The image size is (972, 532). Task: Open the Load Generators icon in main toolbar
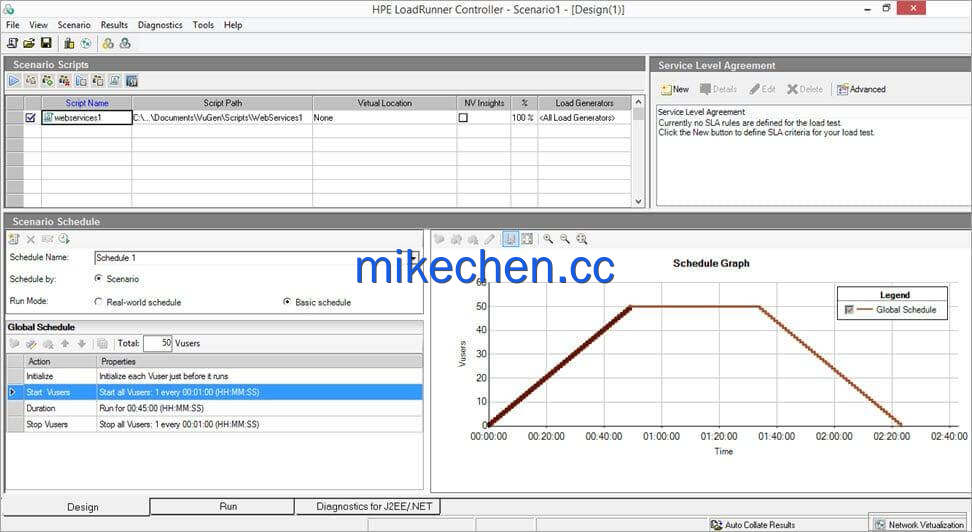69,43
